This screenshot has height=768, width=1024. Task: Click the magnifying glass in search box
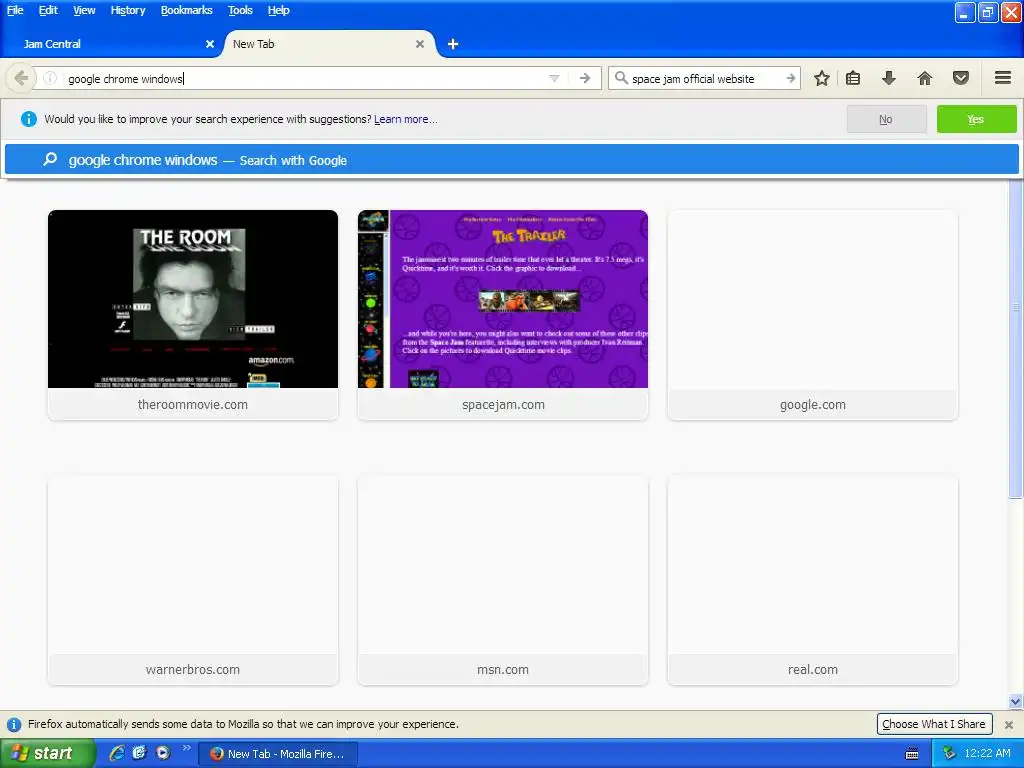click(621, 78)
